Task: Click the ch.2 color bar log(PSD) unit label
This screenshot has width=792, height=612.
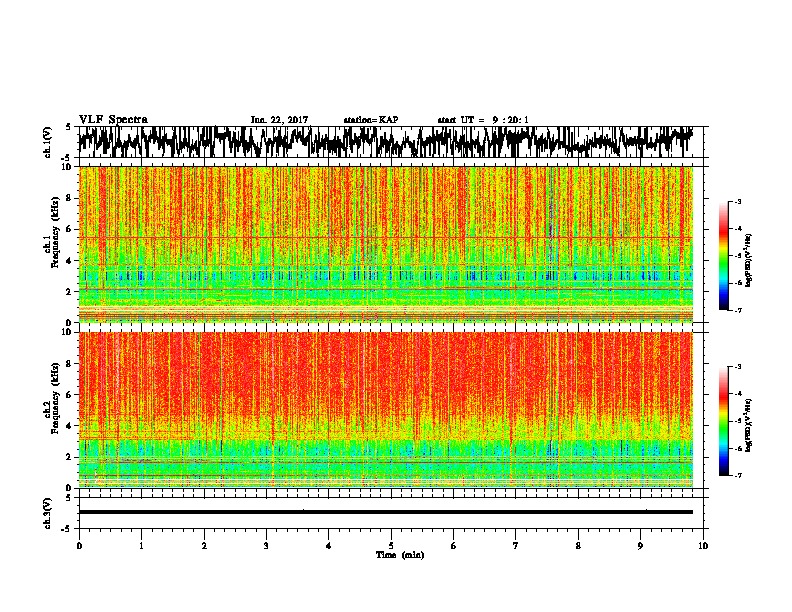Action: (x=749, y=425)
